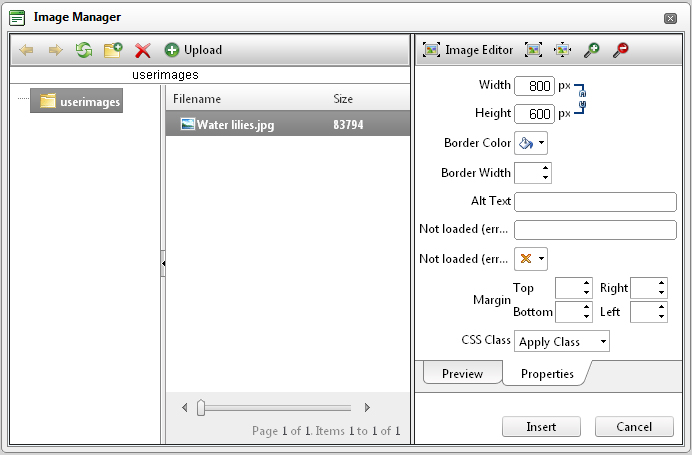Sort by the Size column header
This screenshot has height=455, width=692.
[x=343, y=99]
